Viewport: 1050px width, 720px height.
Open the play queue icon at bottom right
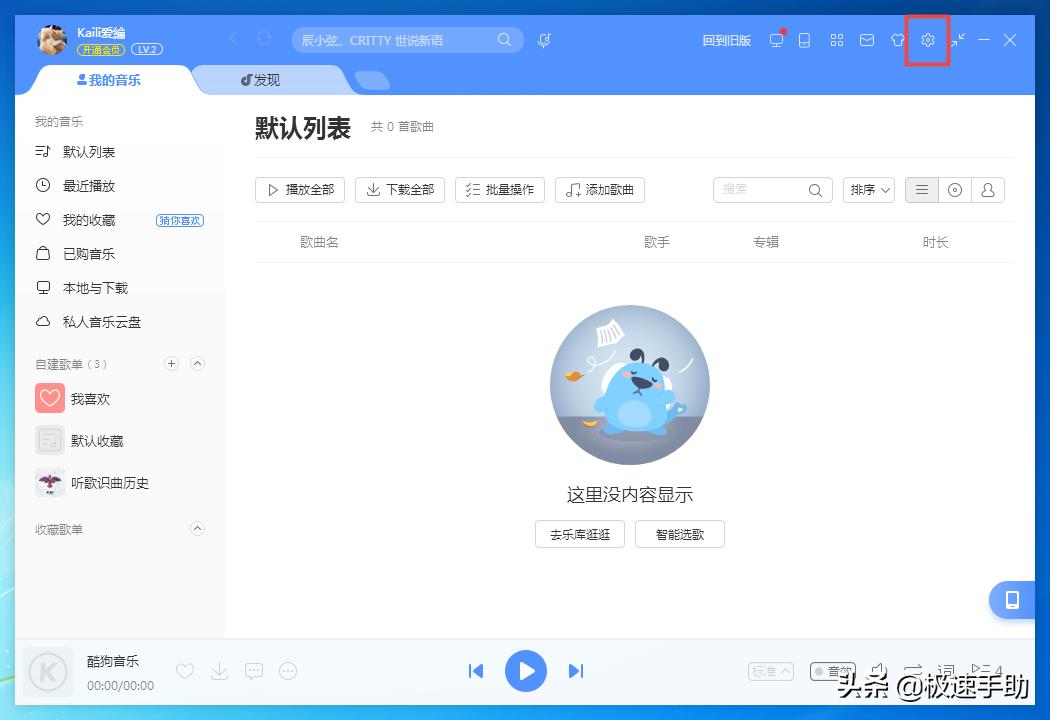(x=985, y=670)
